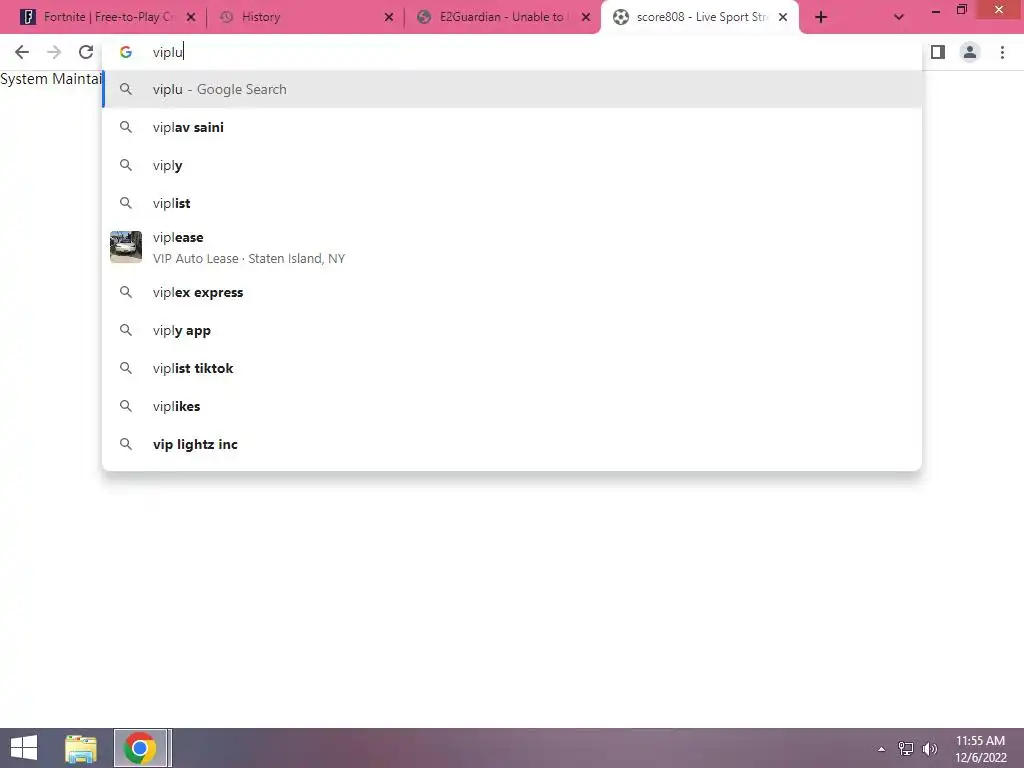The height and width of the screenshot is (768, 1024).
Task: Open the clock showing 11:55 AM
Action: point(980,749)
